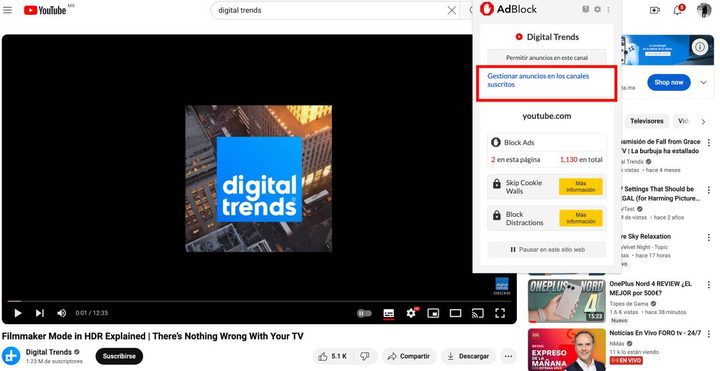Clear the search box with the X
The width and height of the screenshot is (720, 371).
click(452, 10)
